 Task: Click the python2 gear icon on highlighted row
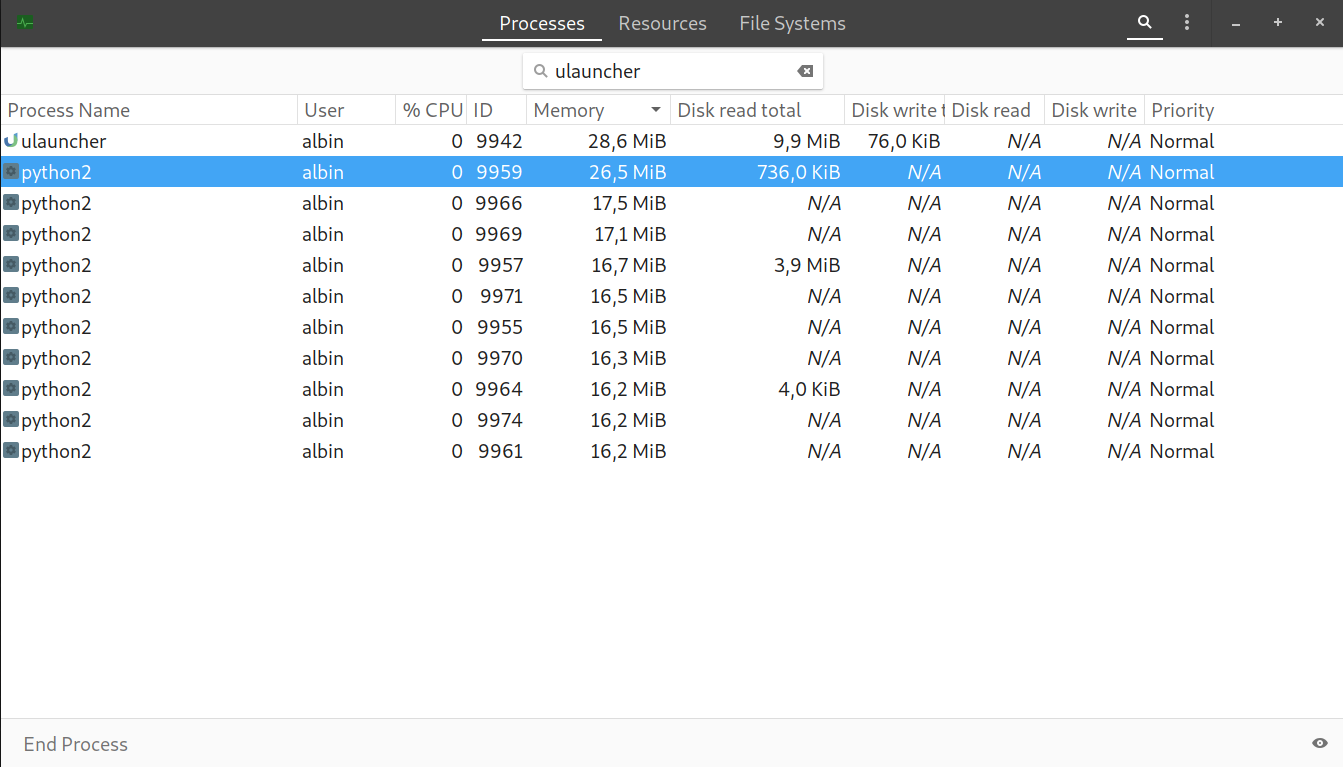(x=11, y=171)
